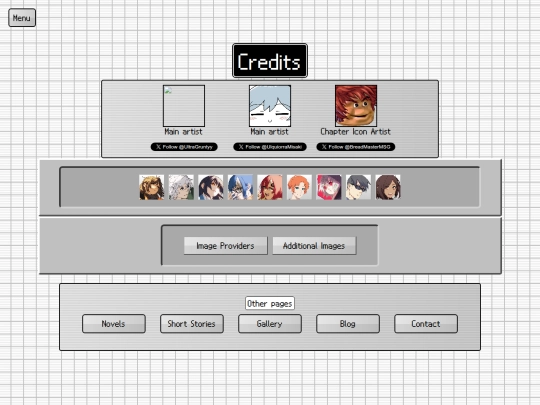
Task: Select the blonde-haired character icon
Action: 152,187
